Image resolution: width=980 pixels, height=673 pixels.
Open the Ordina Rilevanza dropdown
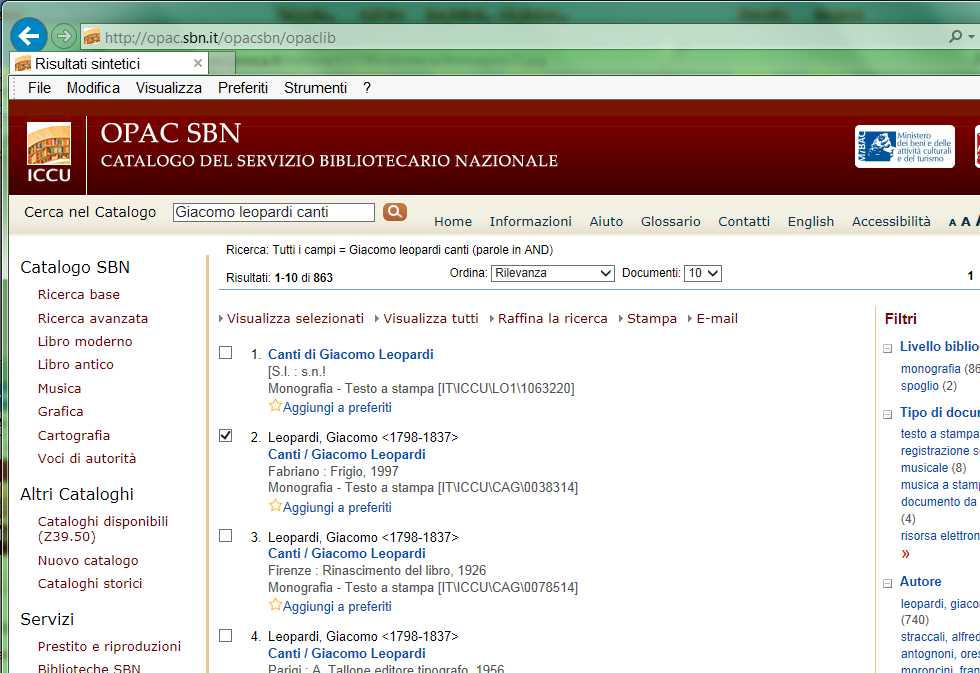tap(552, 273)
